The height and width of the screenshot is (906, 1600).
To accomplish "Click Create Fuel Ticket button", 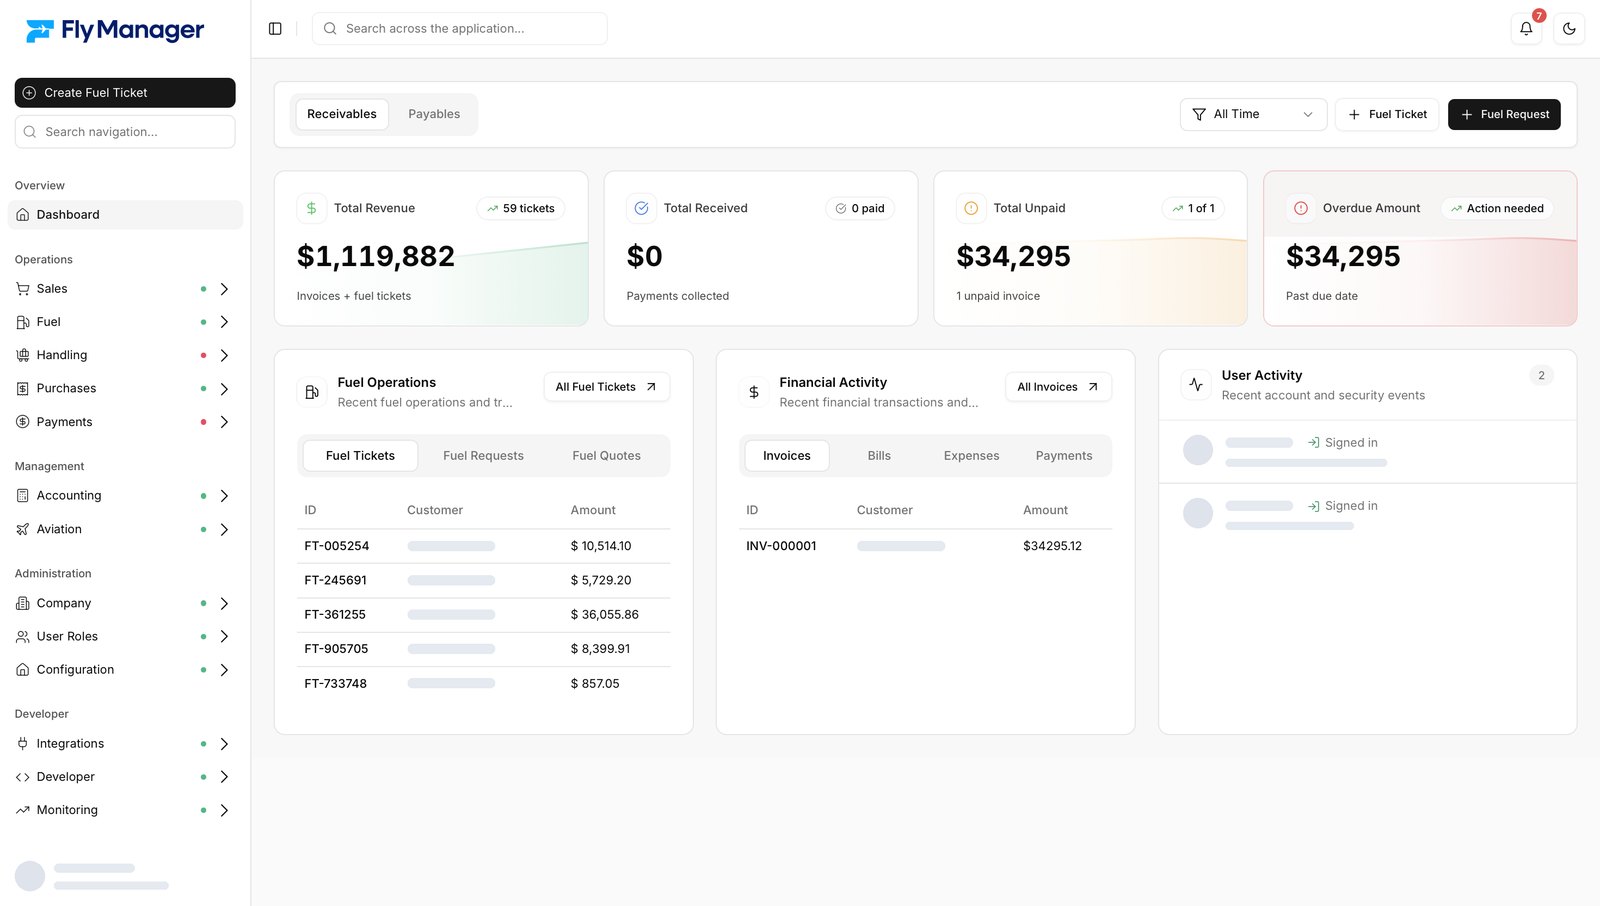I will (x=125, y=93).
